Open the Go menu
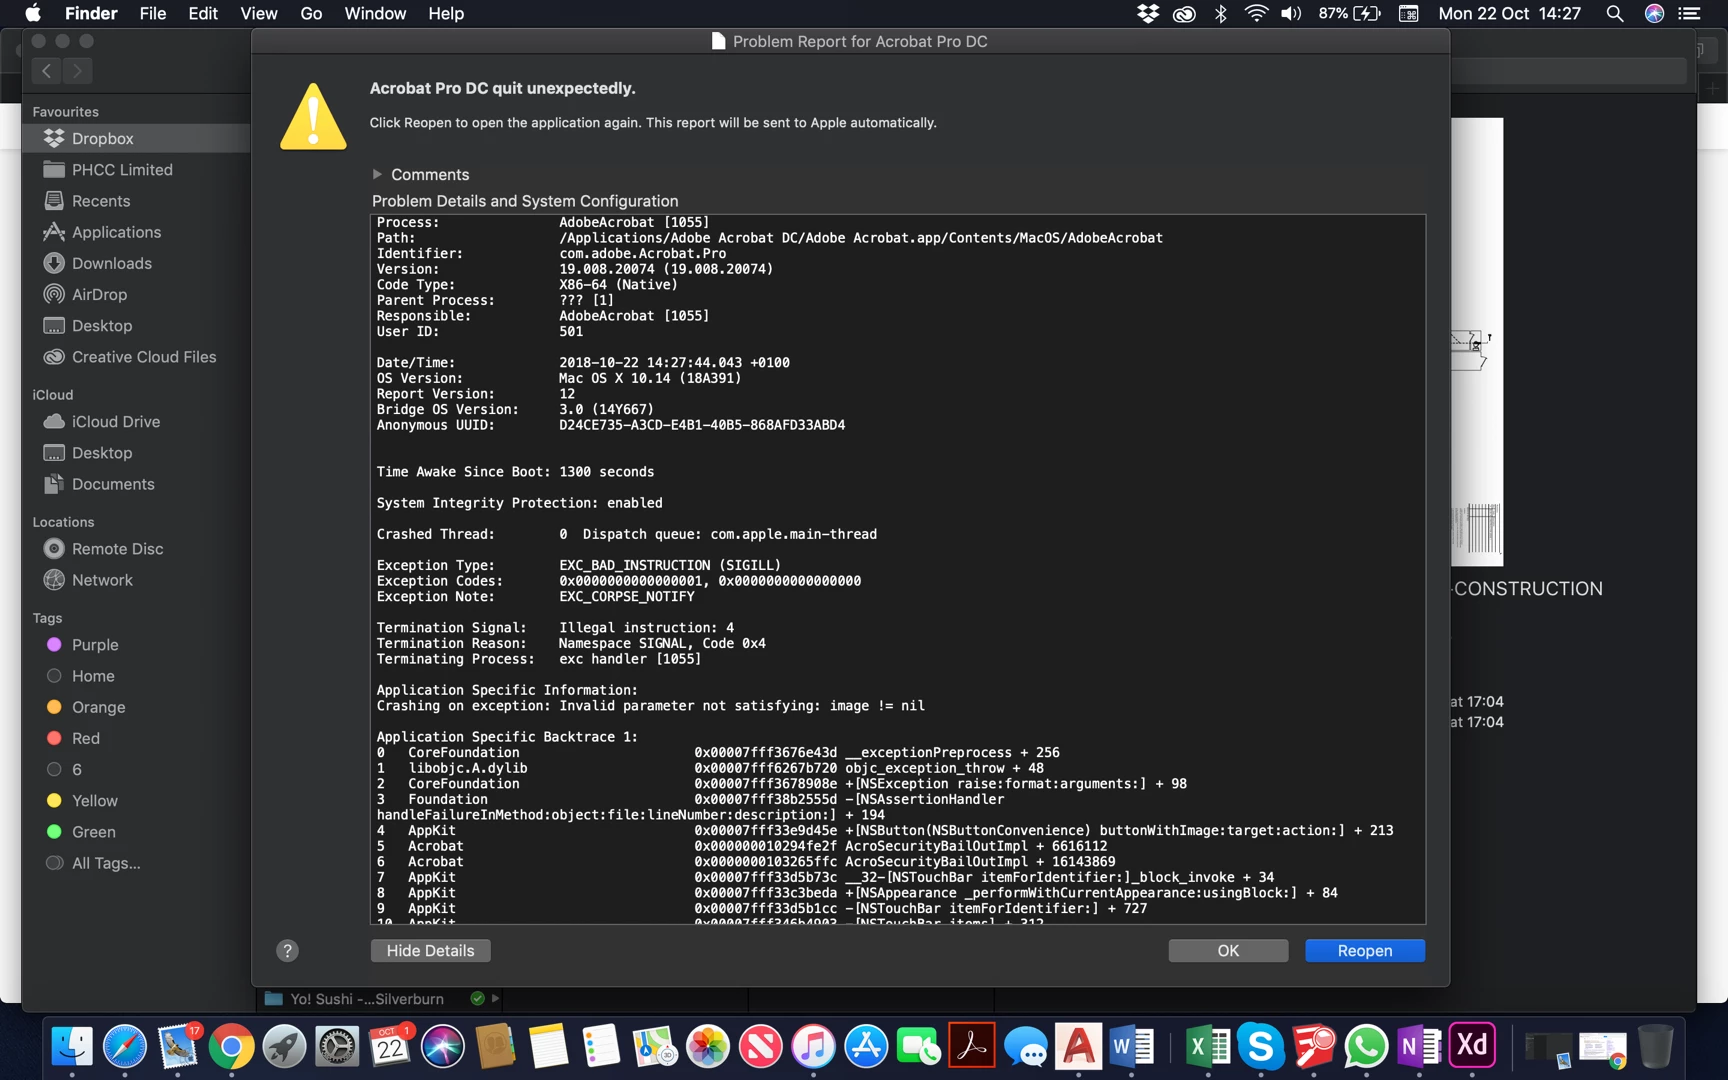1728x1080 pixels. click(x=311, y=13)
